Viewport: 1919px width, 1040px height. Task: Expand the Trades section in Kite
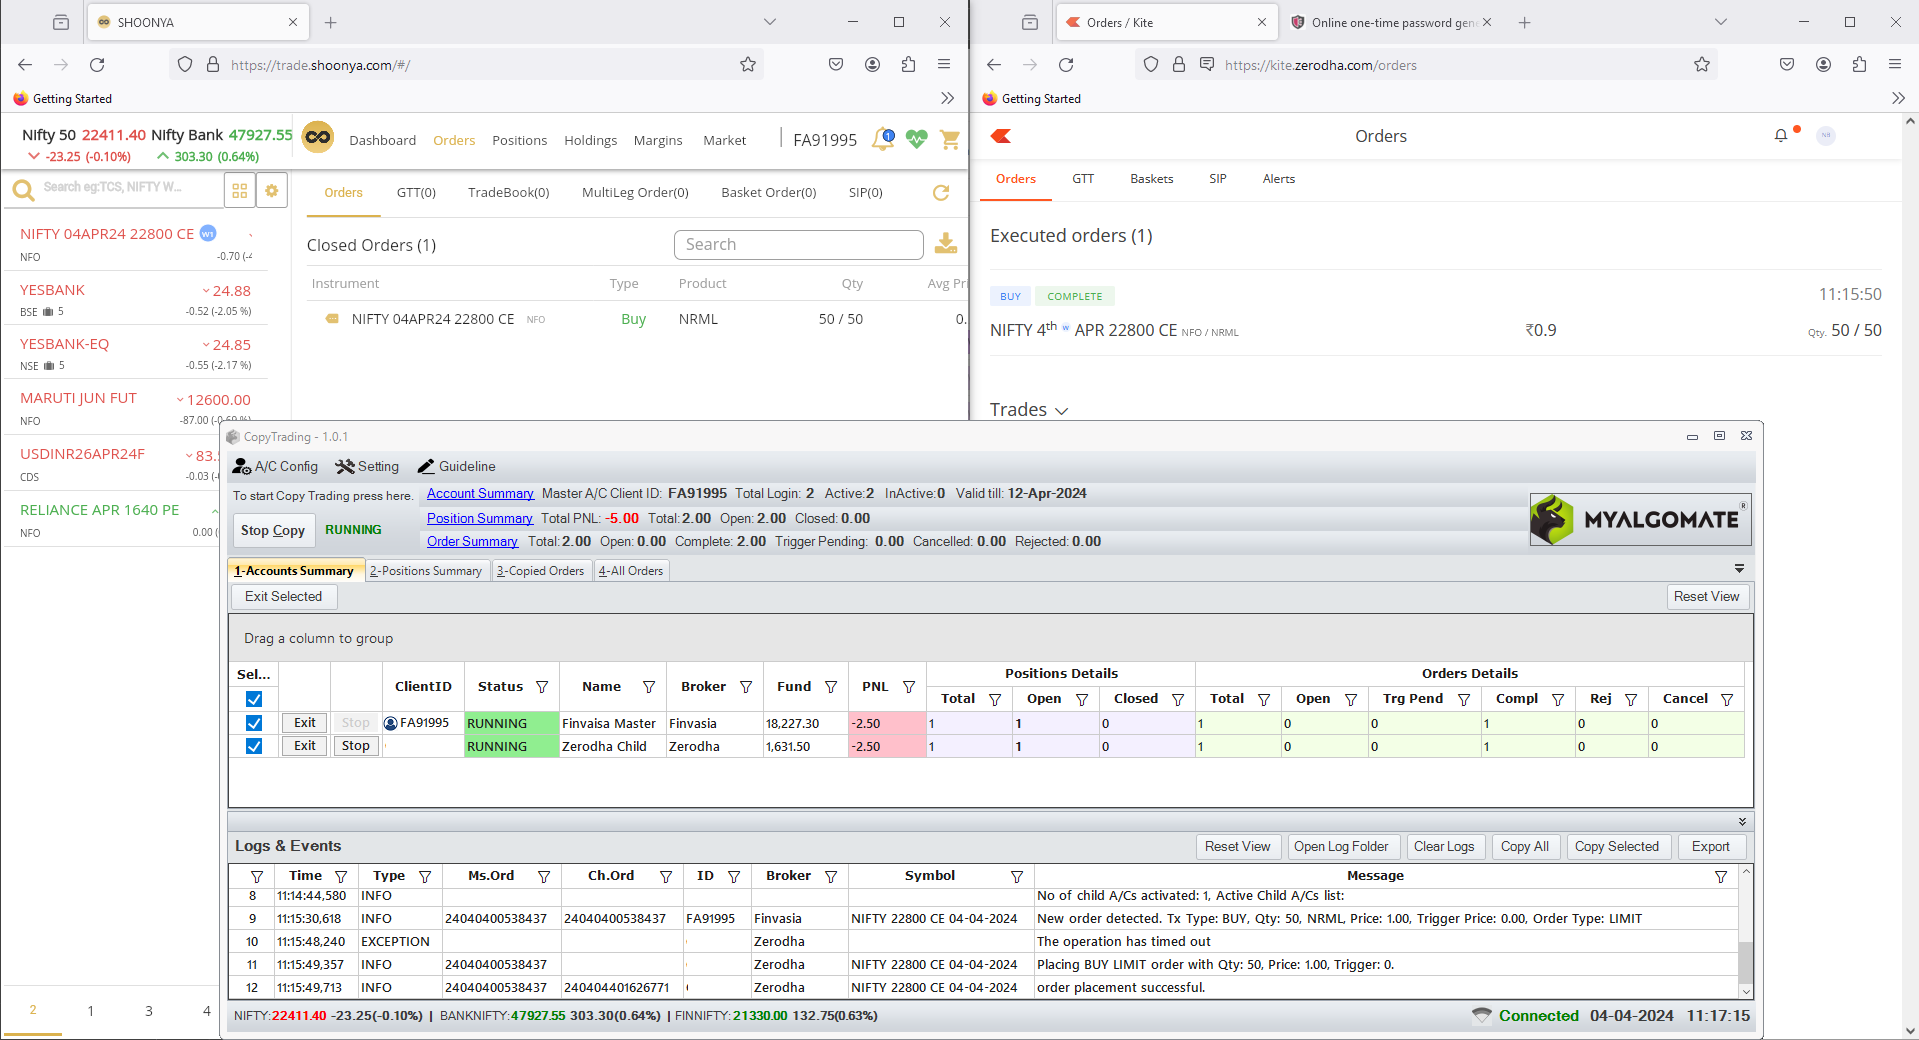(x=1029, y=410)
